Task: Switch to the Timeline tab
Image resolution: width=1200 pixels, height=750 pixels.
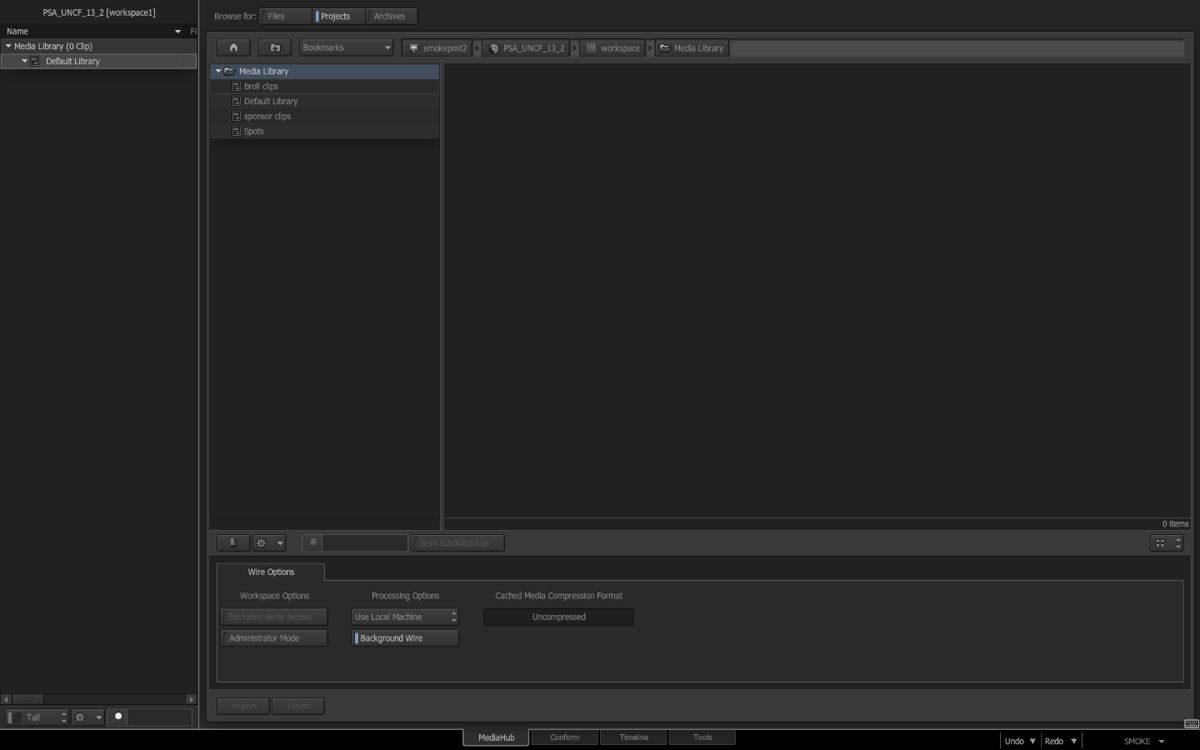Action: (x=633, y=738)
